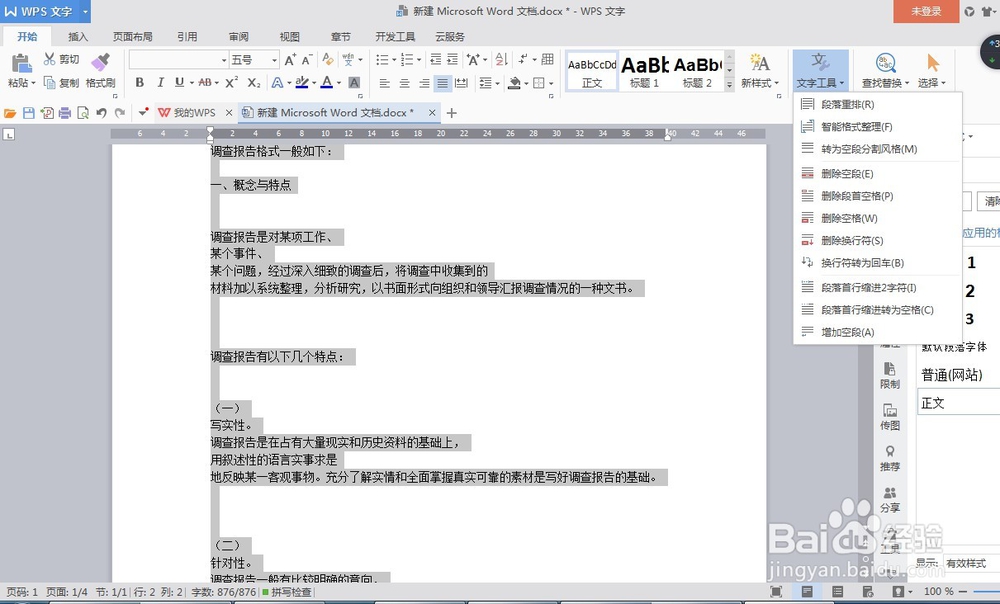Image resolution: width=1000 pixels, height=604 pixels.
Task: Open the font name combo box
Action: pyautogui.click(x=178, y=60)
